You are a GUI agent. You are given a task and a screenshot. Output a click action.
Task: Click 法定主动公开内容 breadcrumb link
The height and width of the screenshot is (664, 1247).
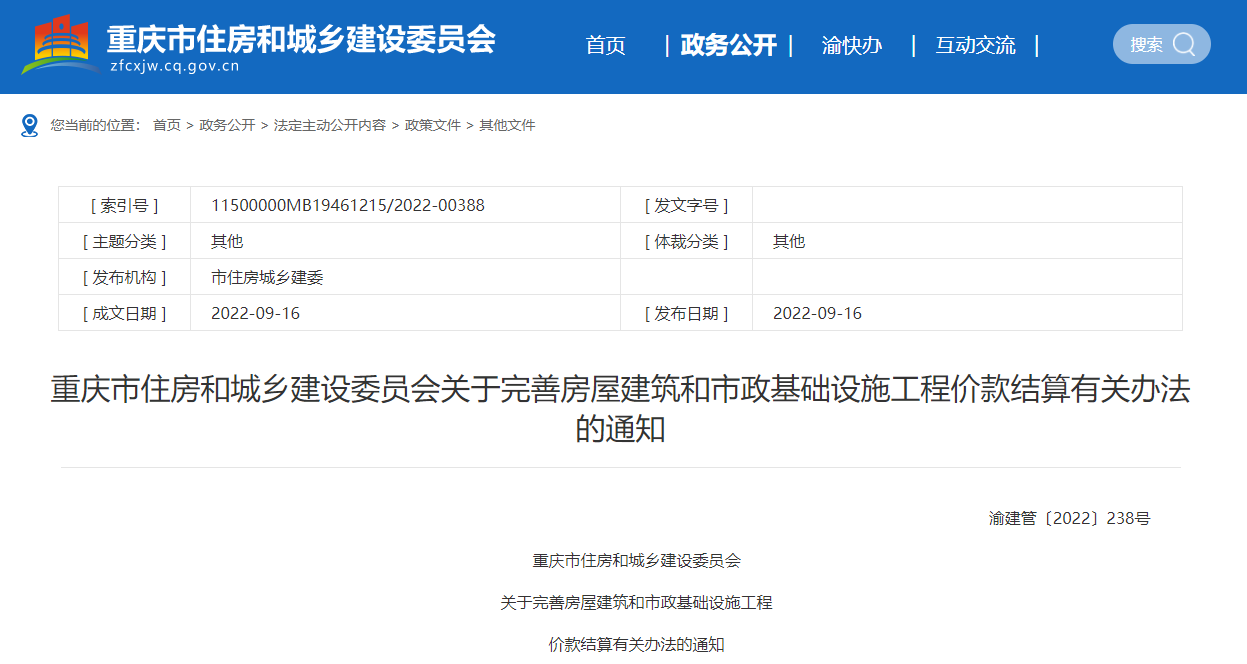(x=330, y=125)
